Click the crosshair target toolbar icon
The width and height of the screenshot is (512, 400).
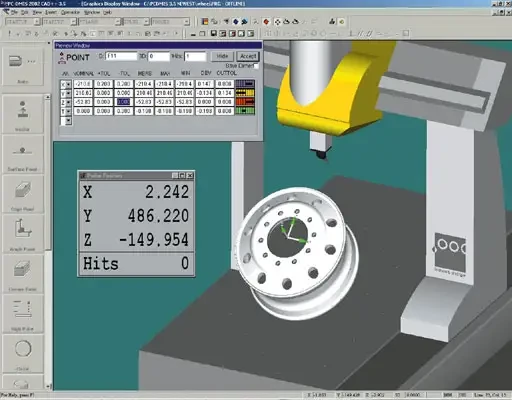coord(277,22)
